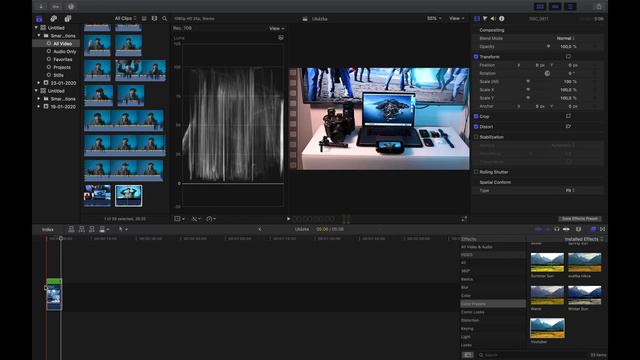
Task: Select the Summer Sun effect thumbnail
Action: [547, 262]
